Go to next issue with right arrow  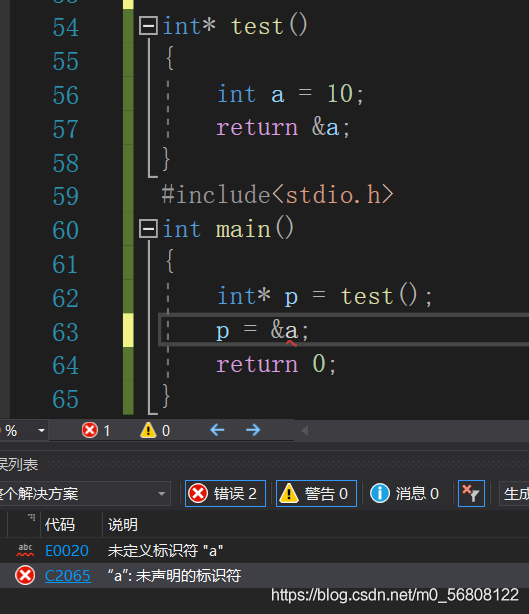click(x=253, y=430)
